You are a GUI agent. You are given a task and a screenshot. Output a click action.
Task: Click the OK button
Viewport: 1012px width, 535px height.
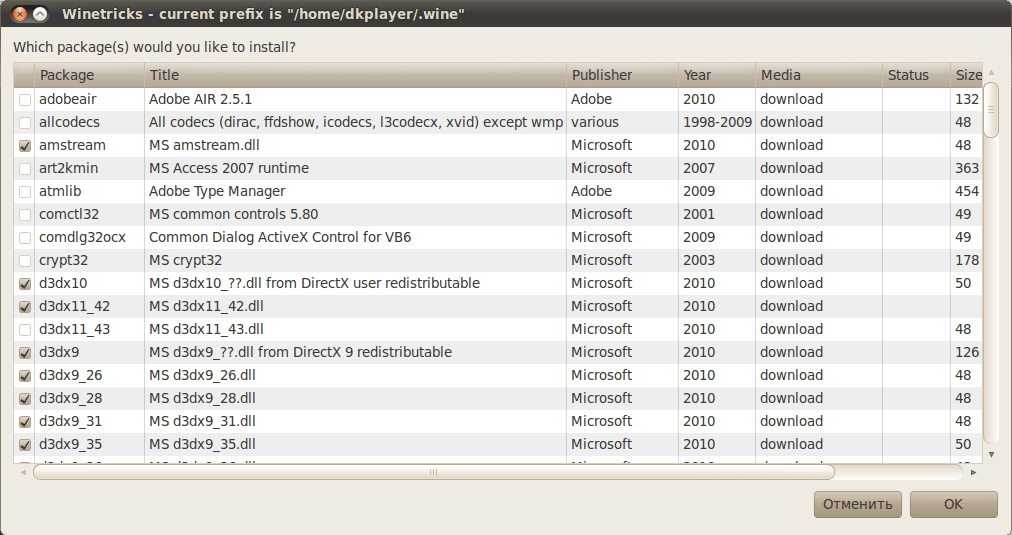tap(953, 504)
